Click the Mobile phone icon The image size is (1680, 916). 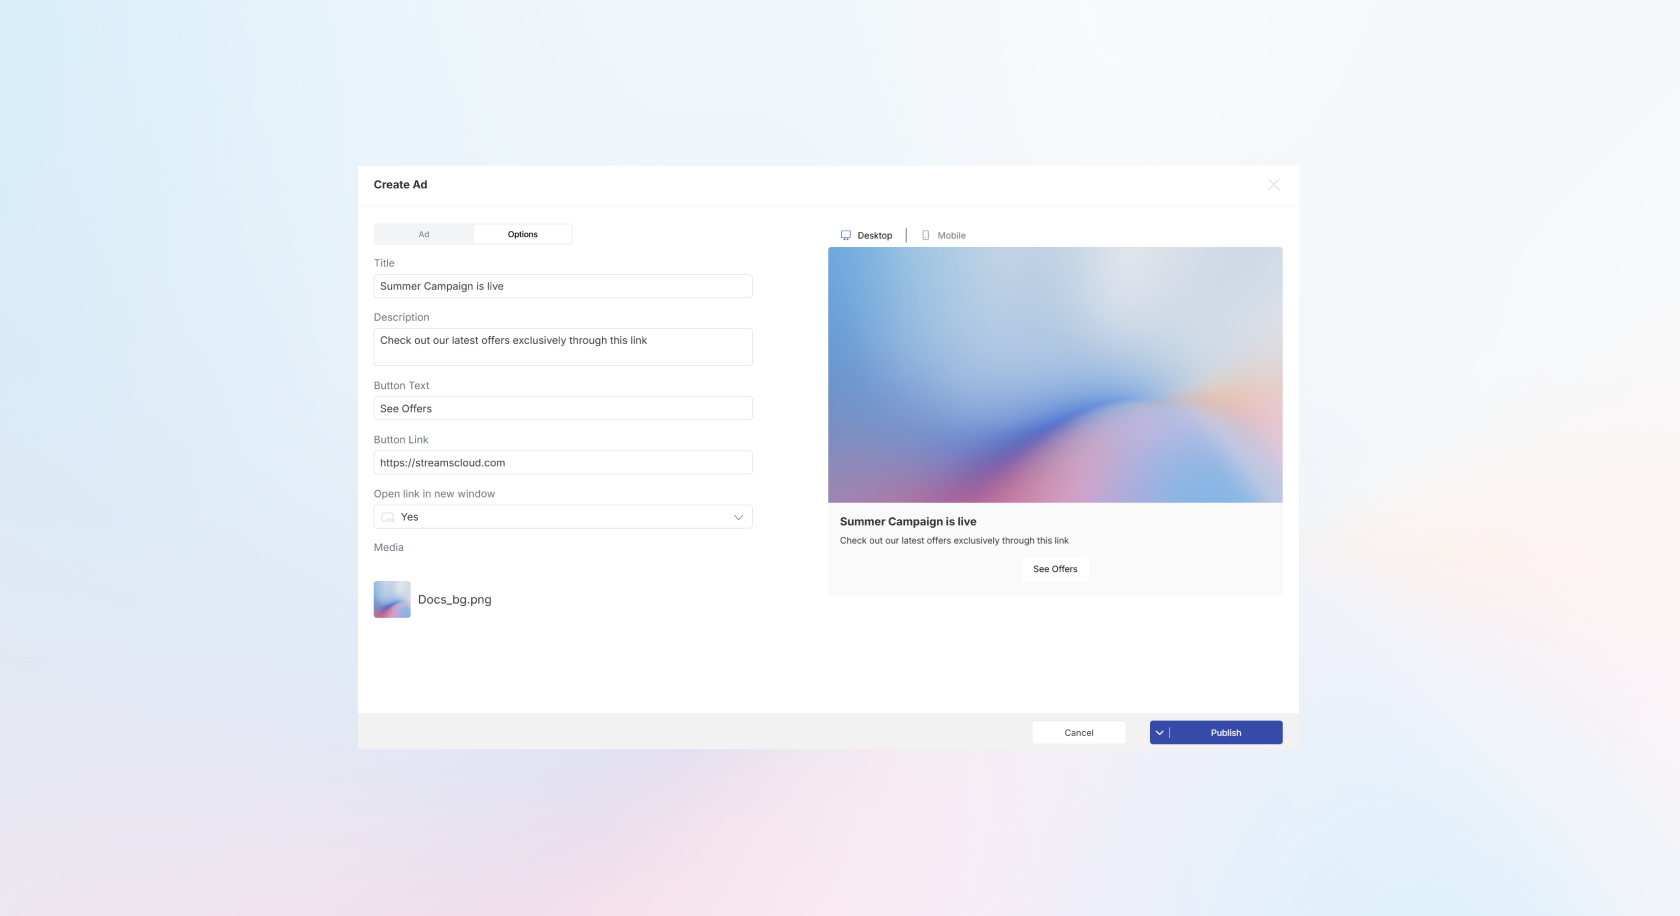[x=925, y=236]
